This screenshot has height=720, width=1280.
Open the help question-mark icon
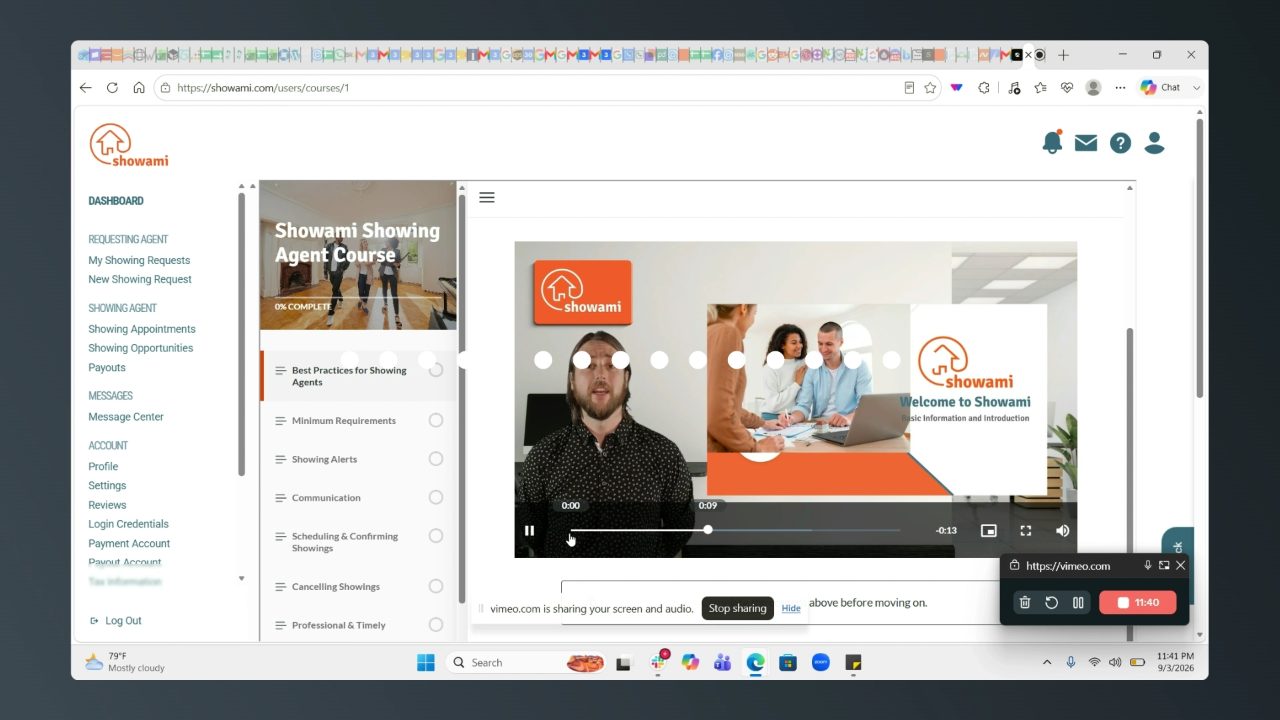pos(1120,143)
